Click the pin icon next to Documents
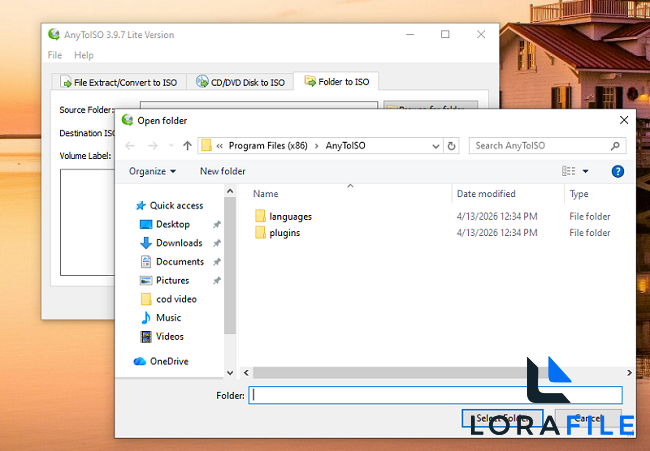 pos(216,262)
